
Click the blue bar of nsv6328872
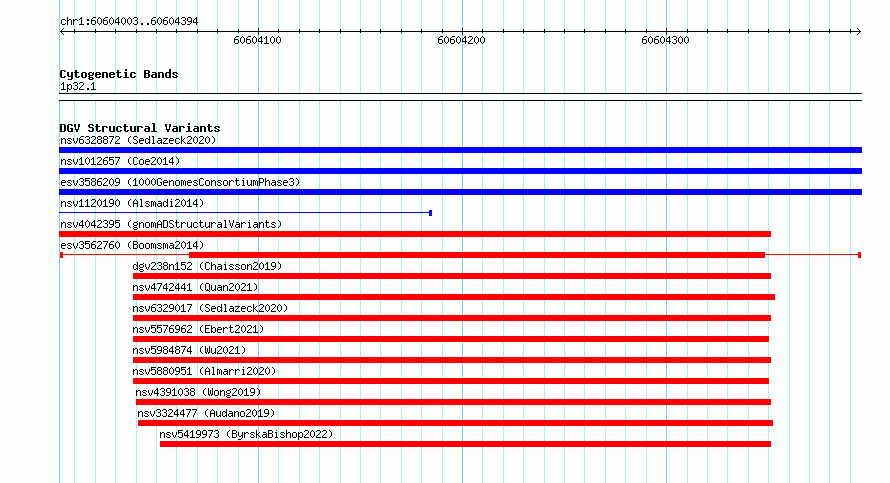tap(460, 150)
